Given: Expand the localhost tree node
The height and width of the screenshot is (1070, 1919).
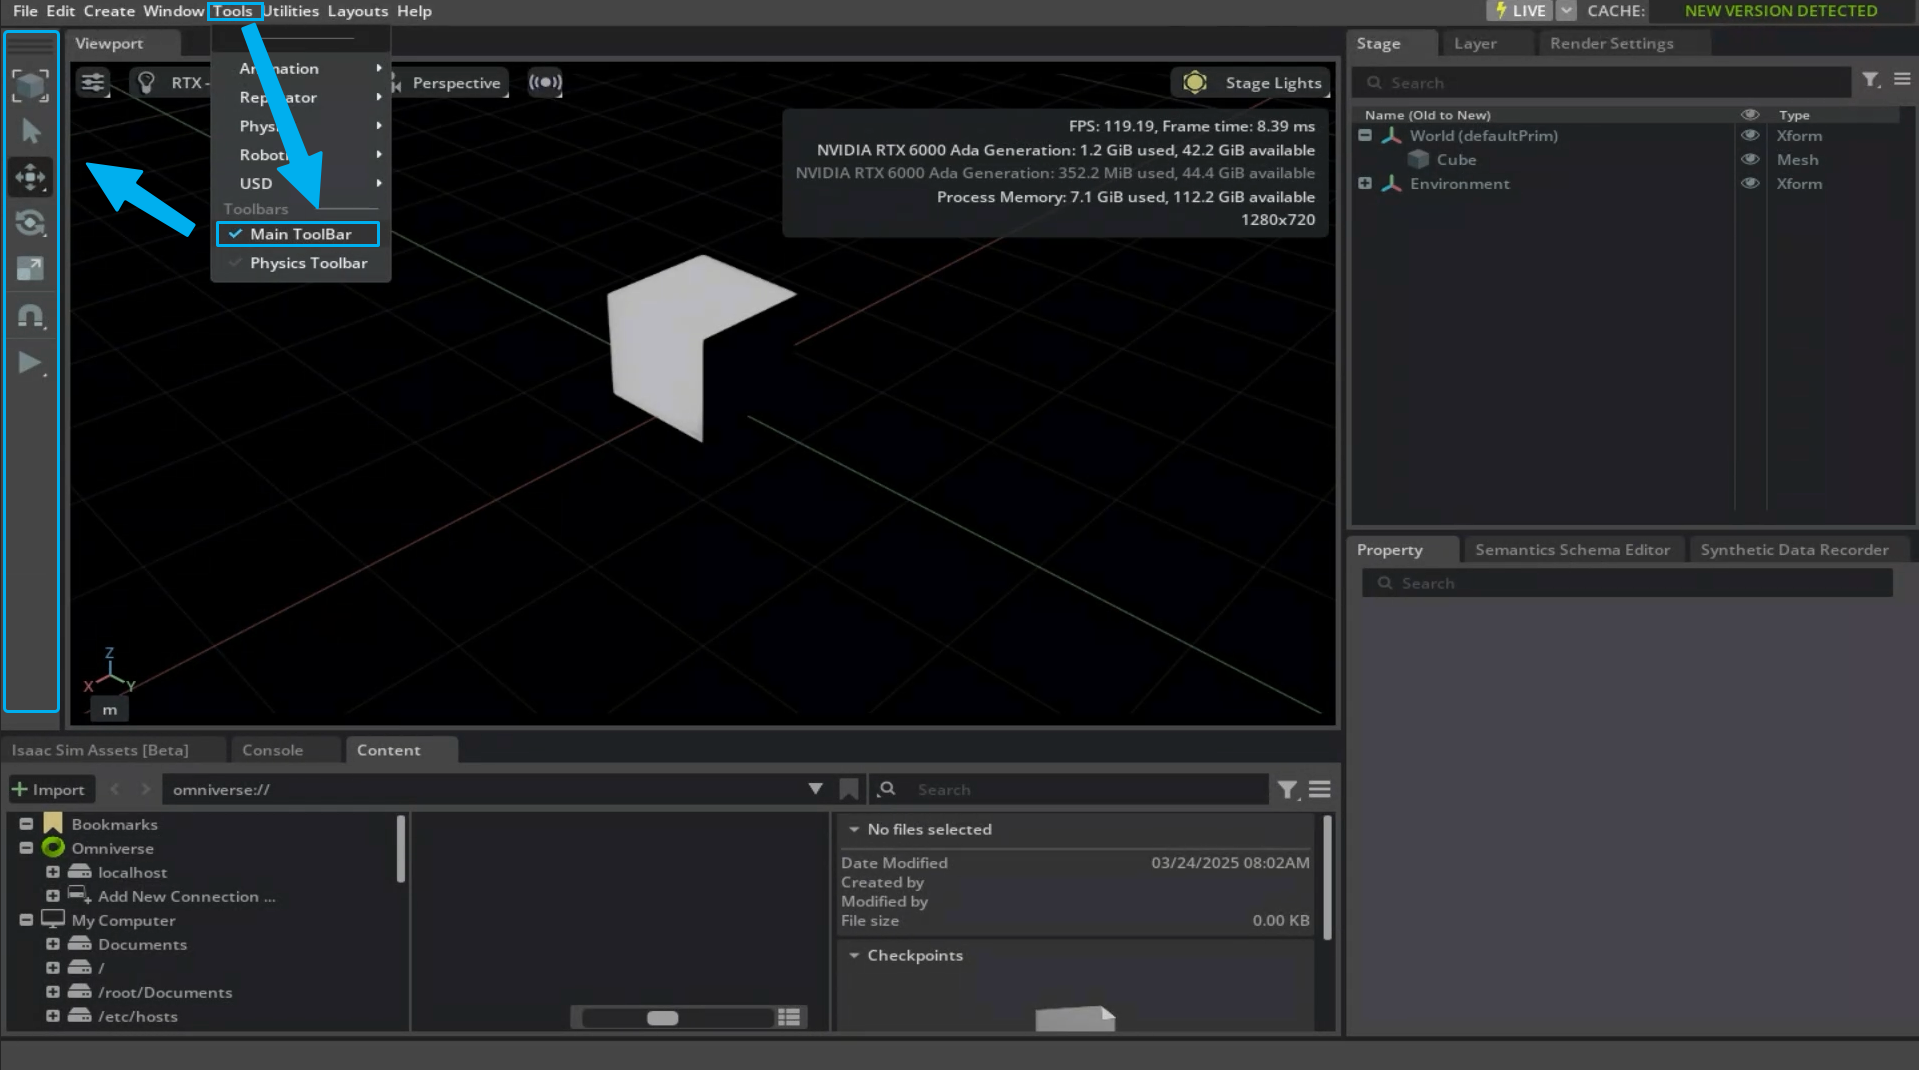Looking at the screenshot, I should [x=53, y=872].
